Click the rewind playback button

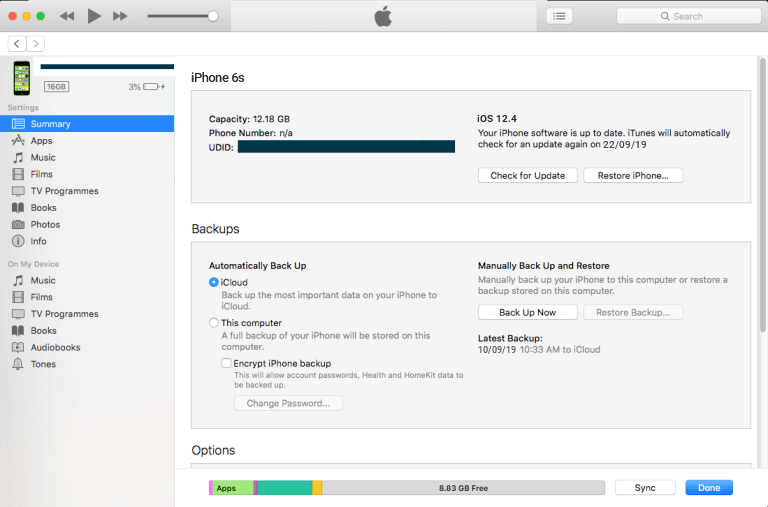pyautogui.click(x=67, y=16)
